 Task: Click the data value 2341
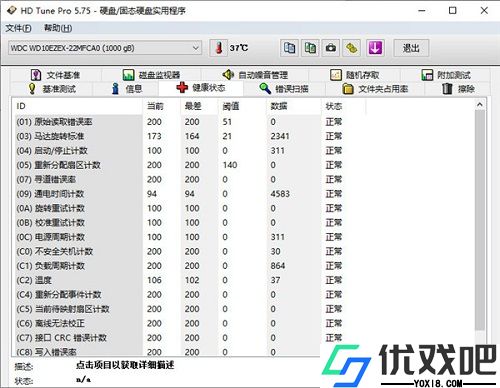pyautogui.click(x=280, y=136)
